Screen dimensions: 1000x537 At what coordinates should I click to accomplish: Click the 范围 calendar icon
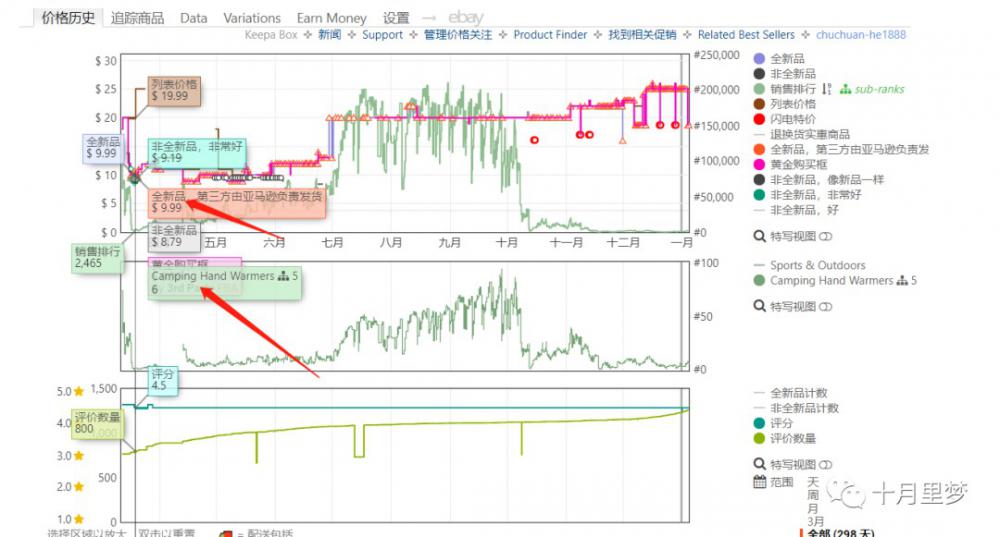[x=760, y=482]
